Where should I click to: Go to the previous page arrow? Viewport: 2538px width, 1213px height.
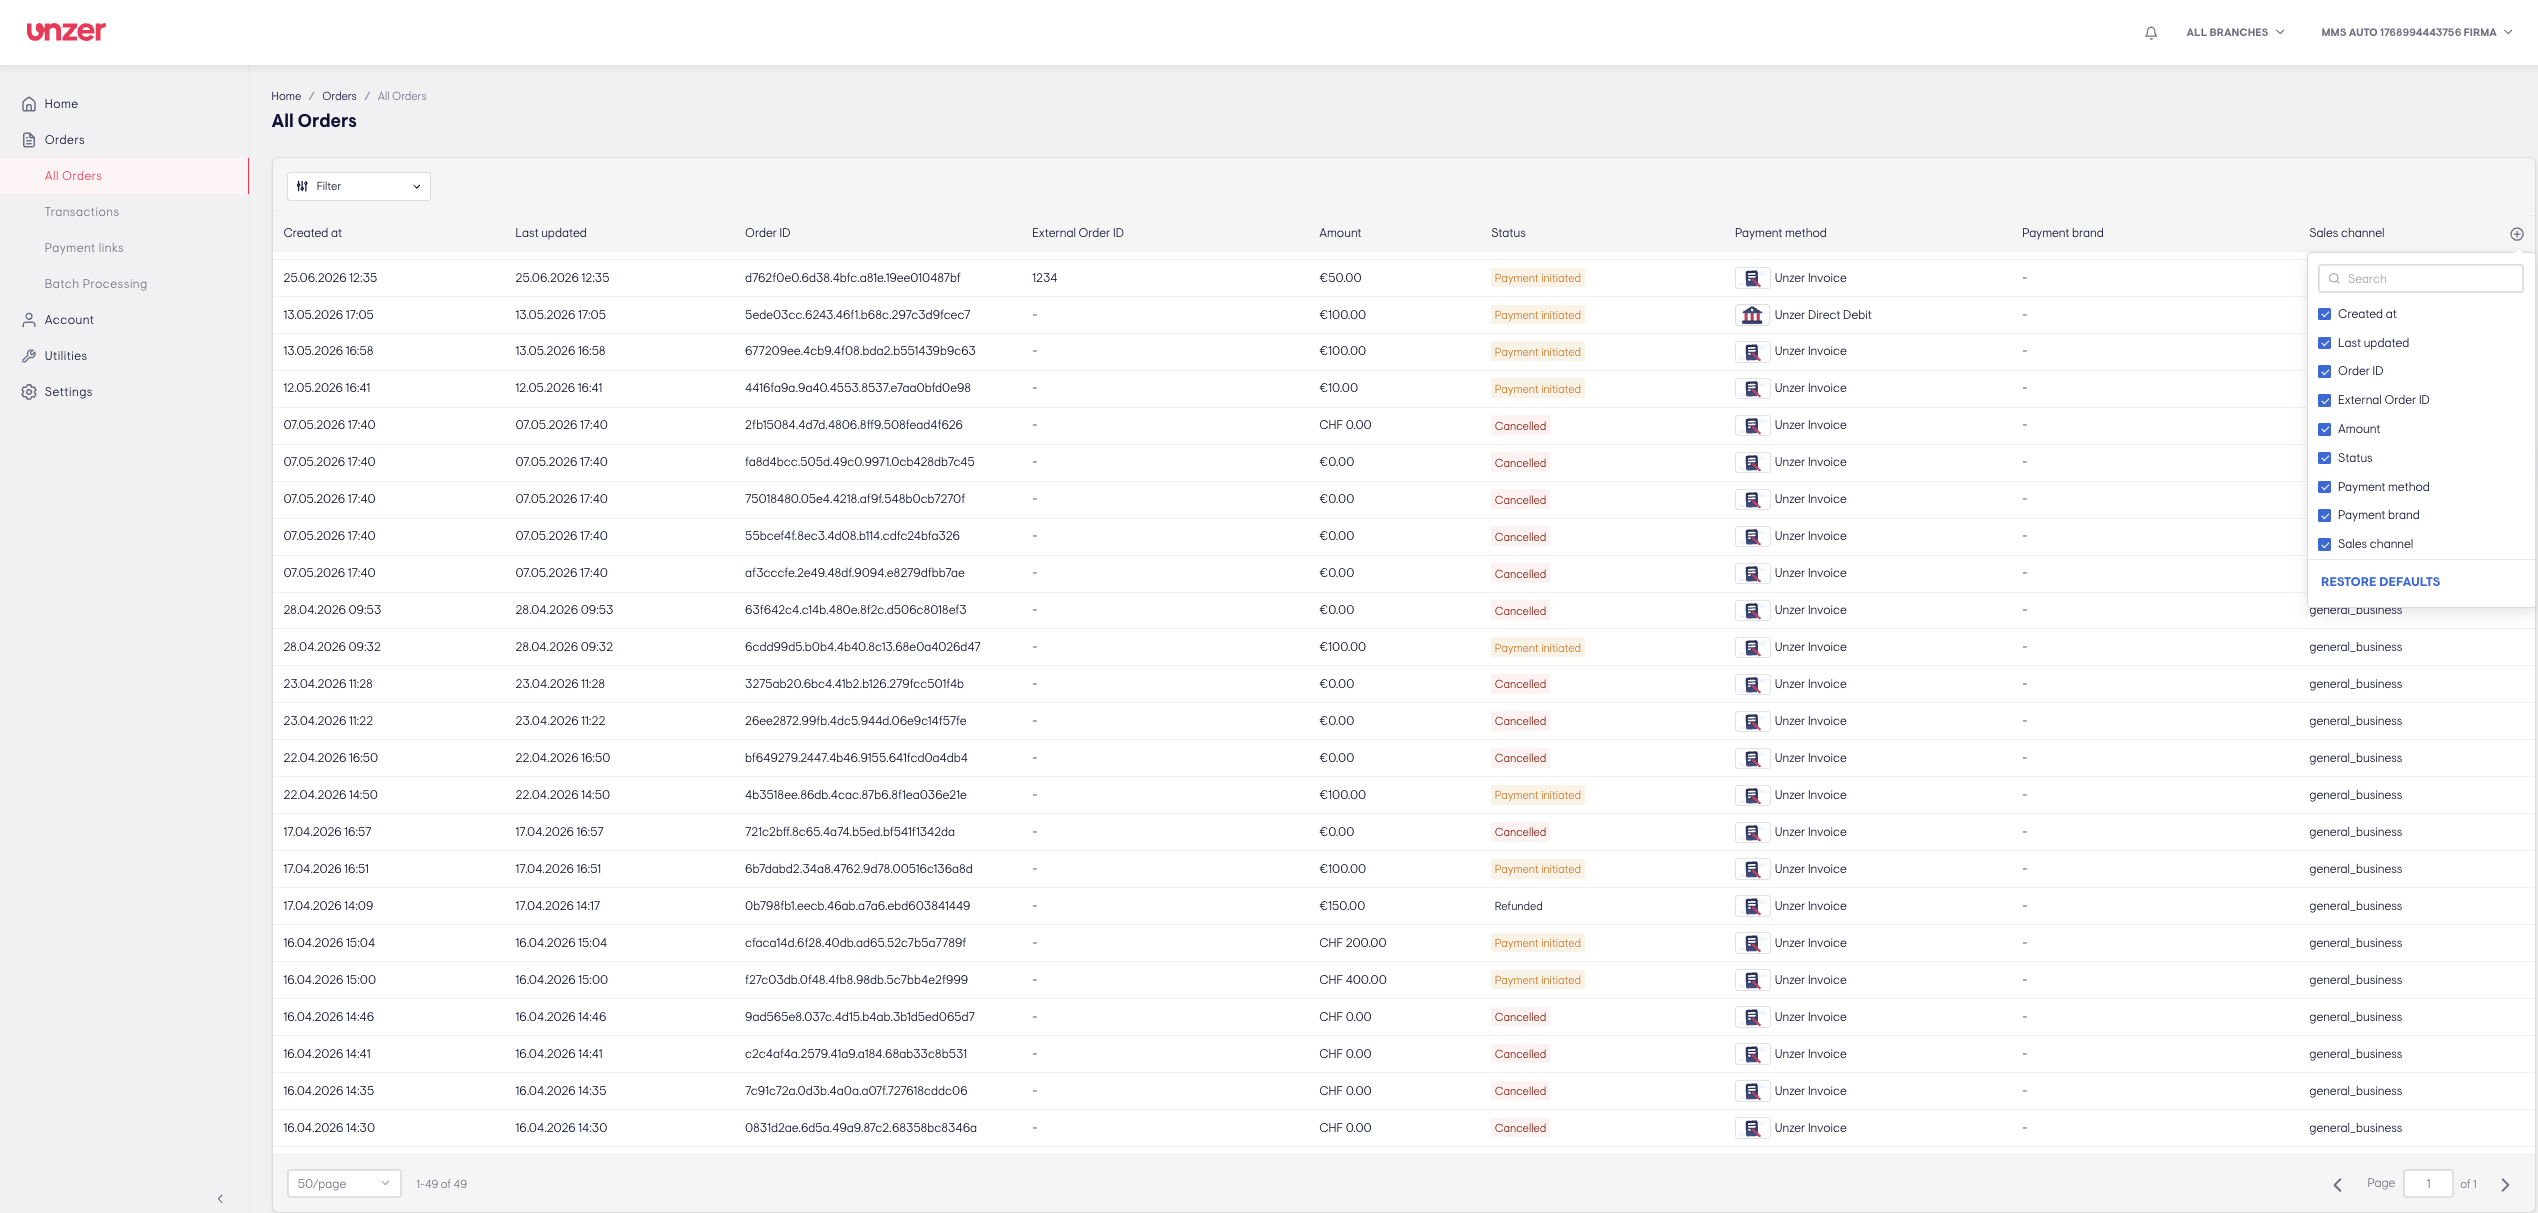coord(2337,1184)
